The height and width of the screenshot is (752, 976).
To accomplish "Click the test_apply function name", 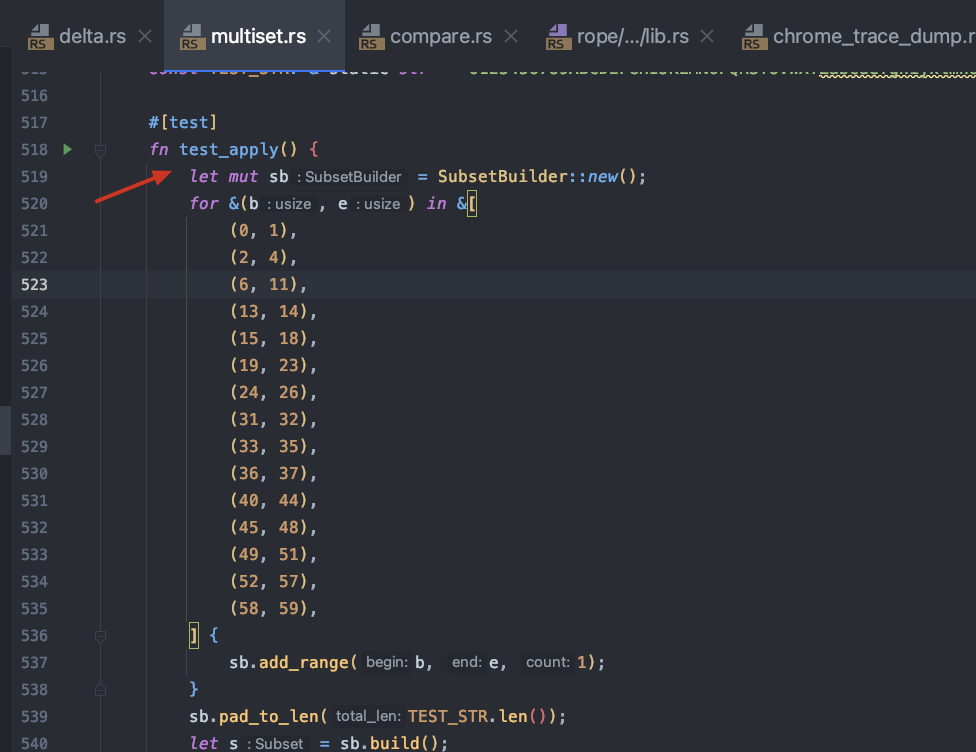I will click(228, 149).
